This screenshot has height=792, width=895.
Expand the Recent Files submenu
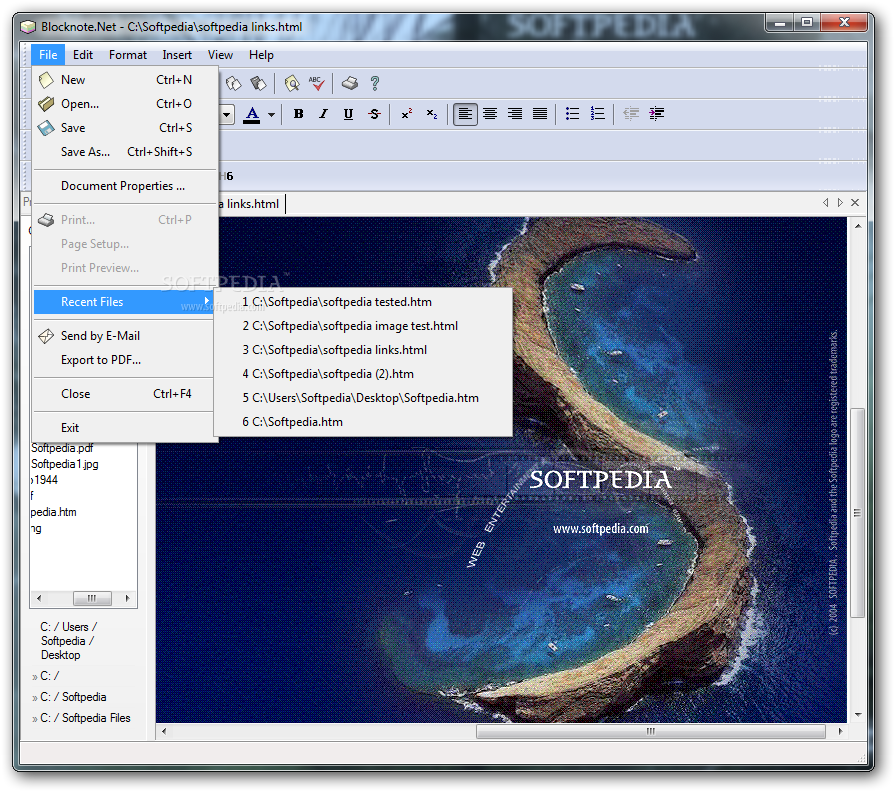[x=124, y=302]
